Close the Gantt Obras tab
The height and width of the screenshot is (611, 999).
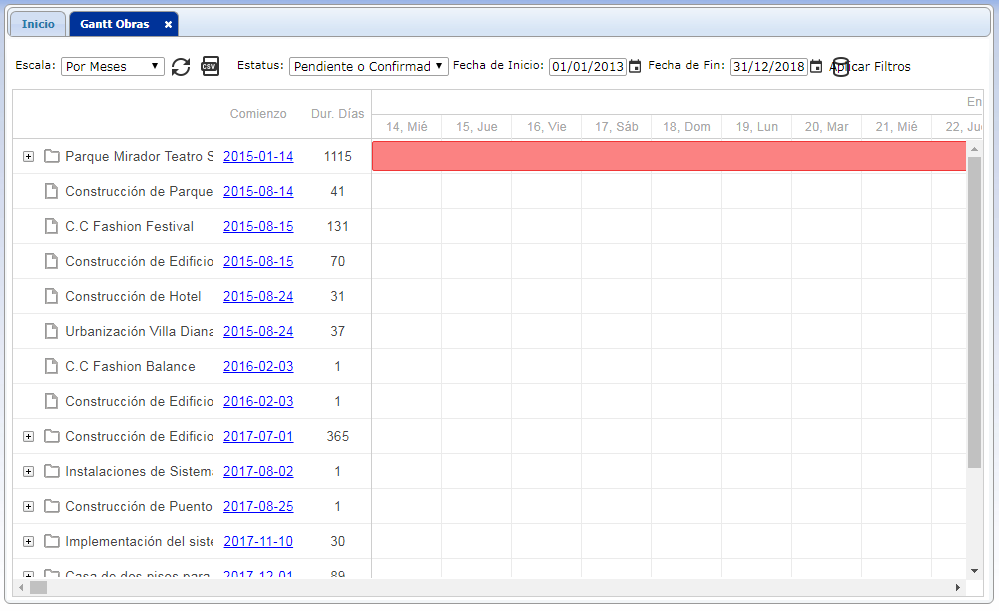pyautogui.click(x=168, y=24)
